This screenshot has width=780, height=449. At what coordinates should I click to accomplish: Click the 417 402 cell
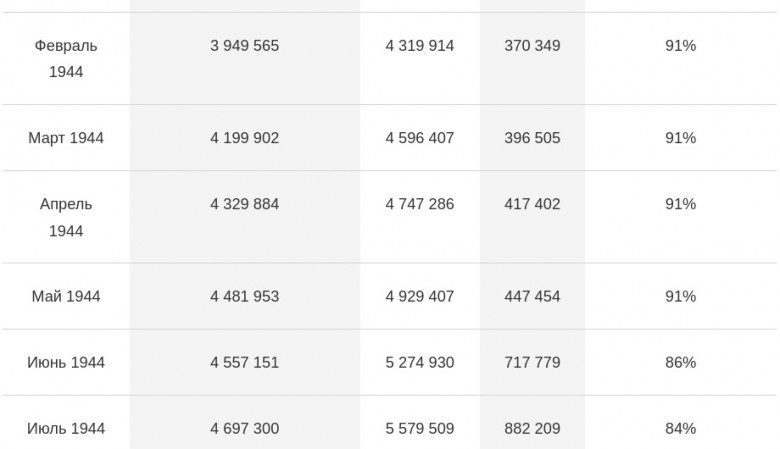[532, 204]
